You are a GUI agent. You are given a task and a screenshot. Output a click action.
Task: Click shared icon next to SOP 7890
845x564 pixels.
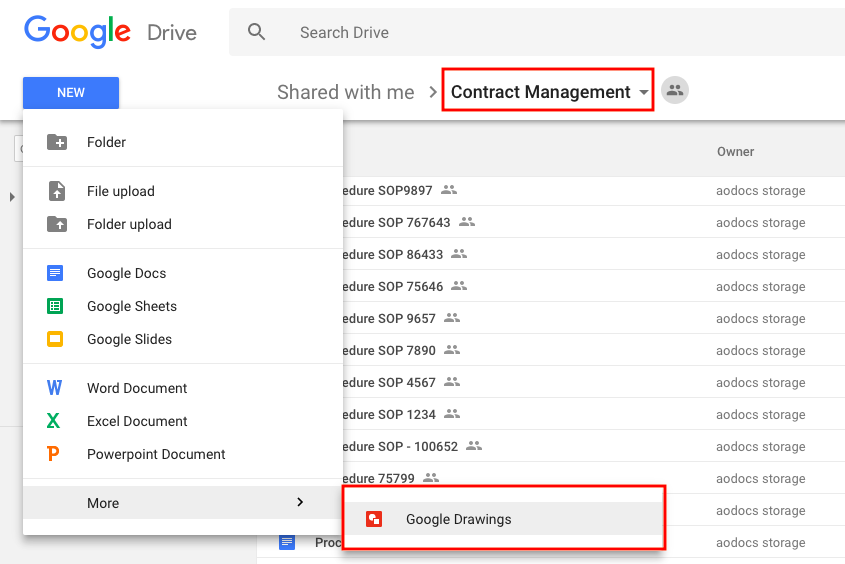tap(452, 350)
